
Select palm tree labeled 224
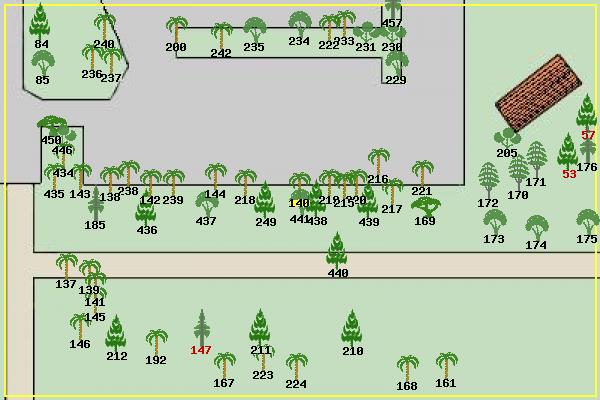pyautogui.click(x=296, y=364)
